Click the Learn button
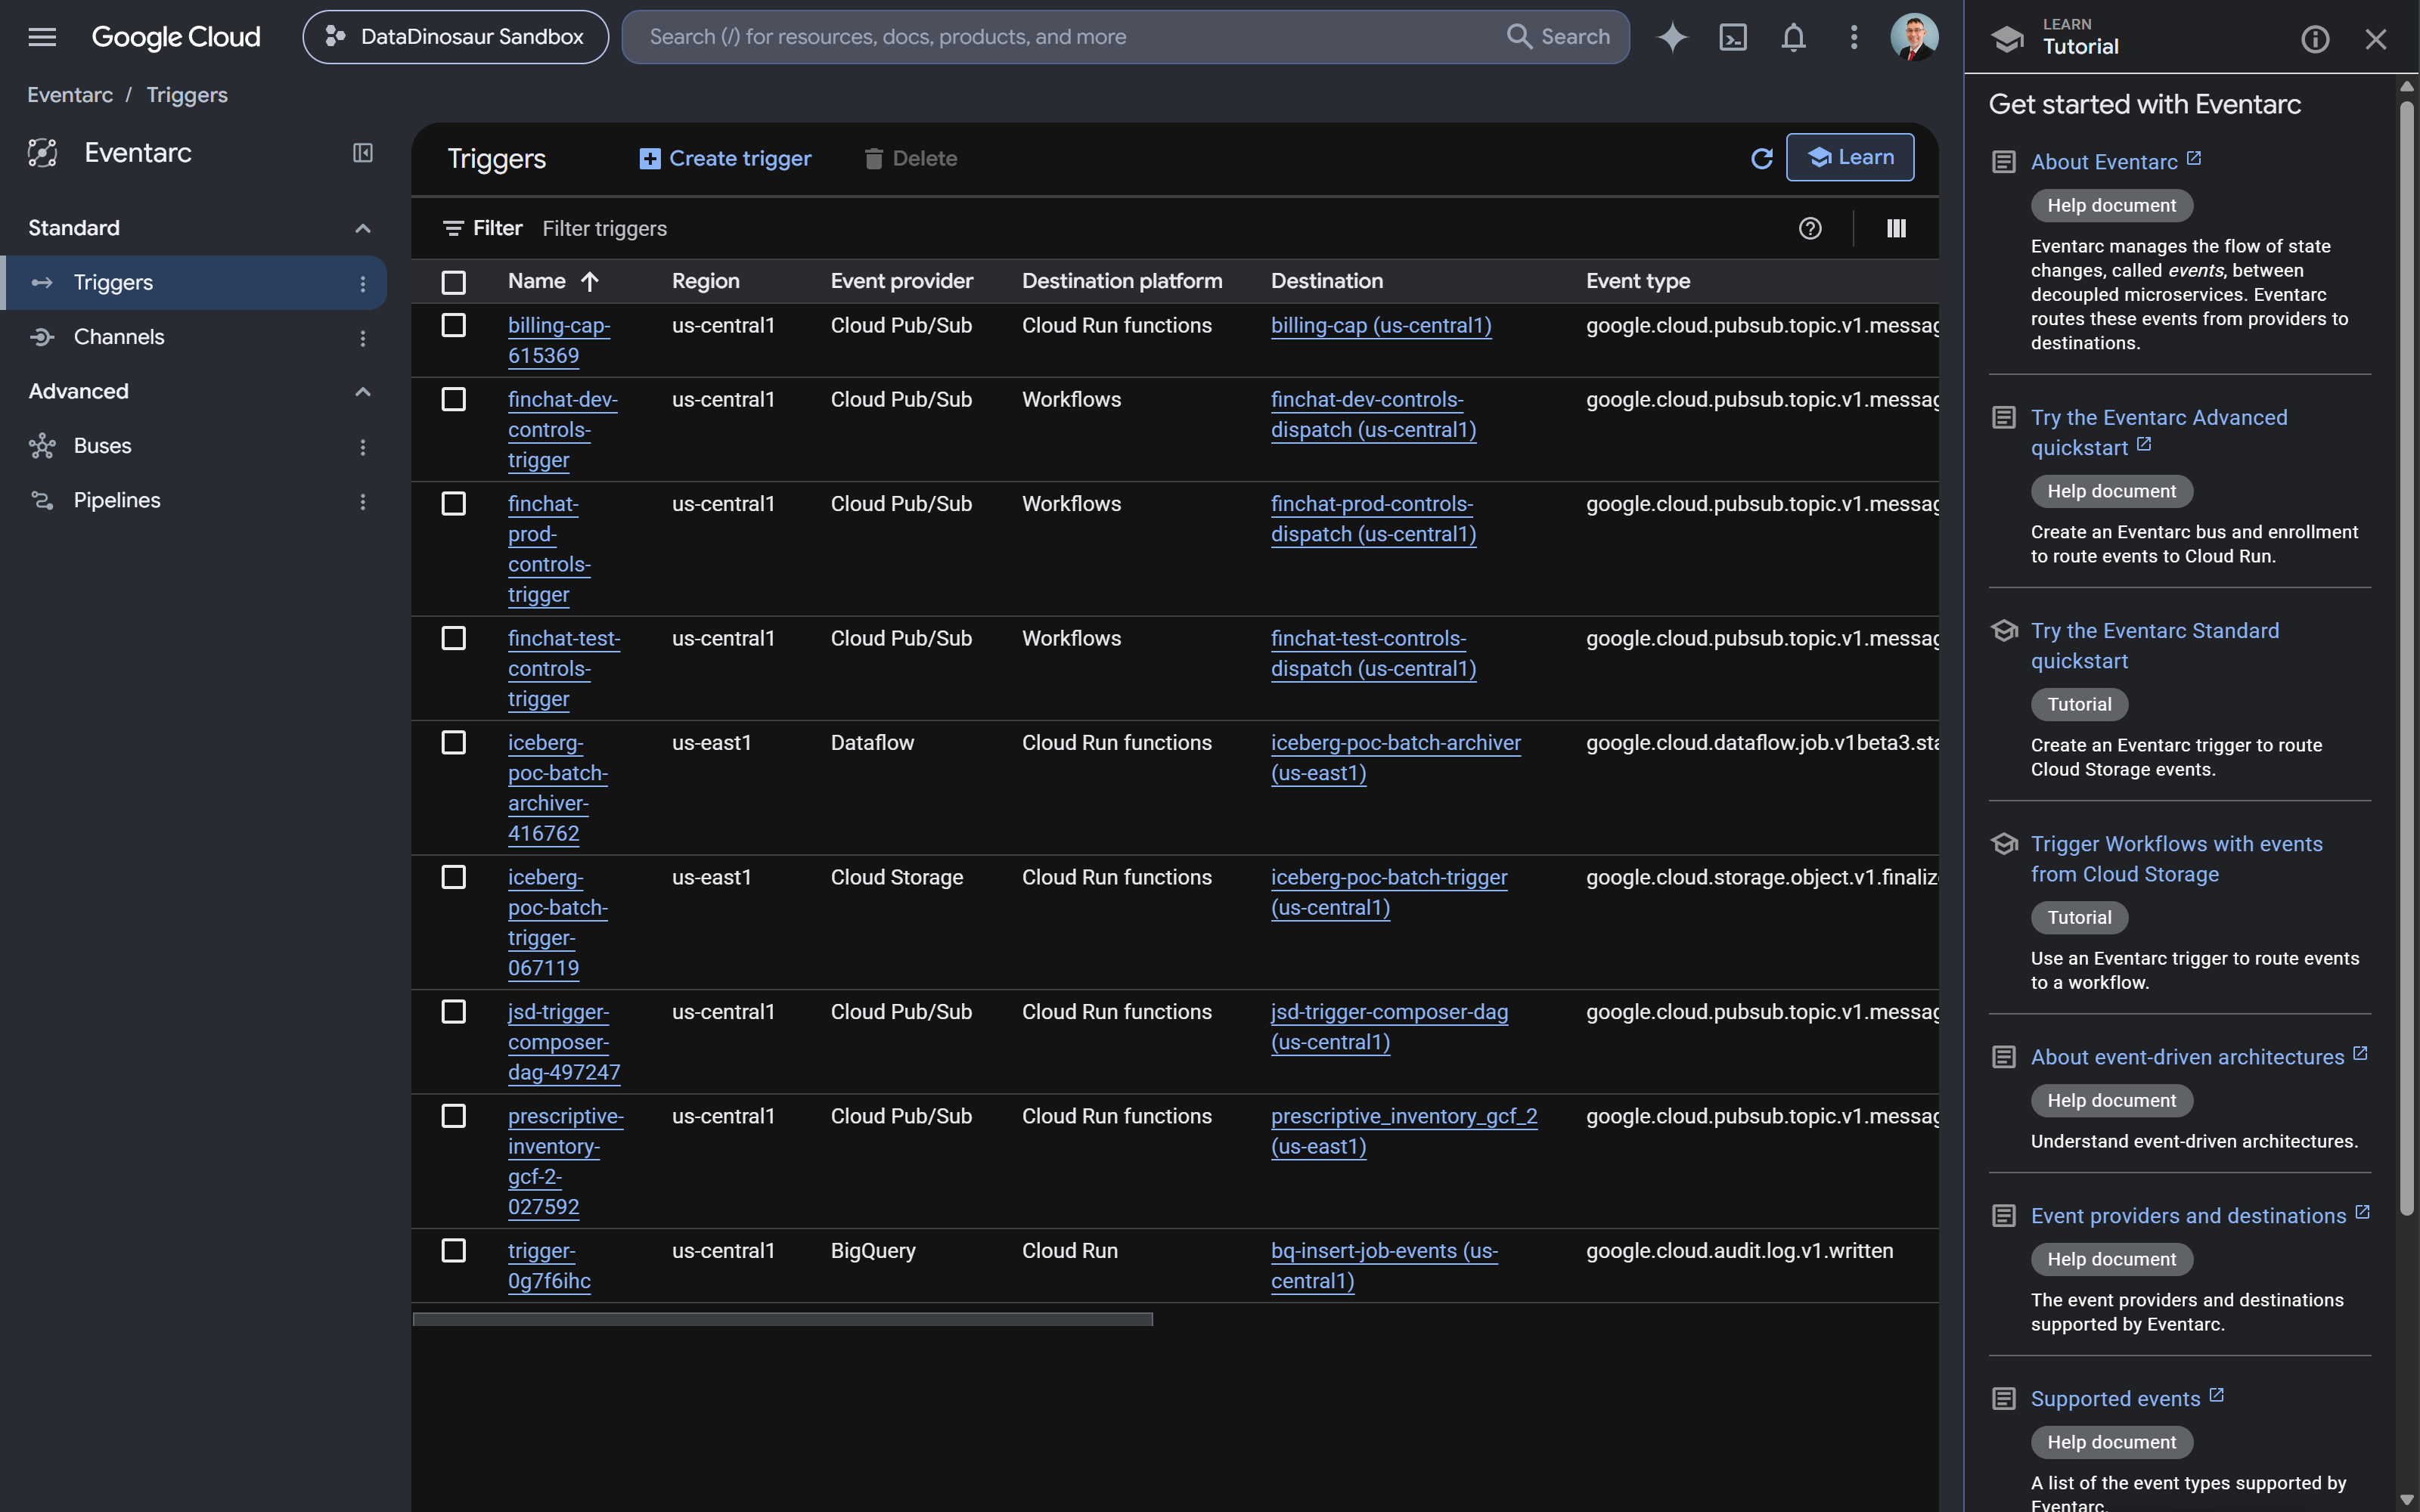 point(1850,157)
